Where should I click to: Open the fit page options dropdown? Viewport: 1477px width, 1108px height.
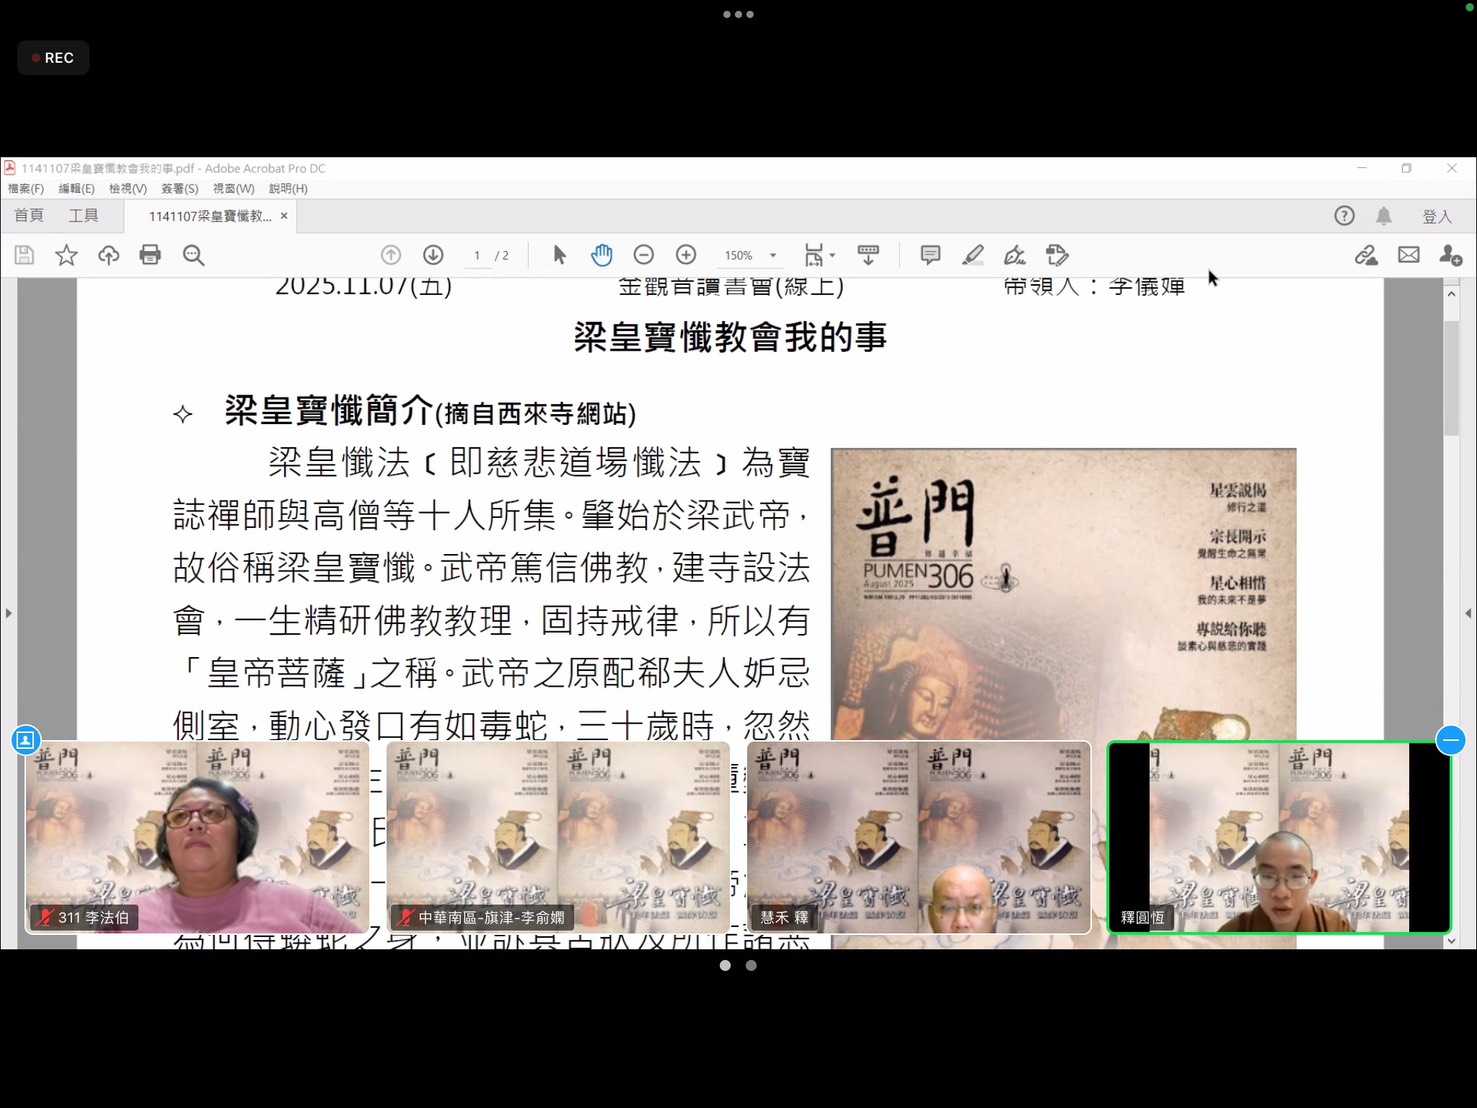[x=820, y=255]
